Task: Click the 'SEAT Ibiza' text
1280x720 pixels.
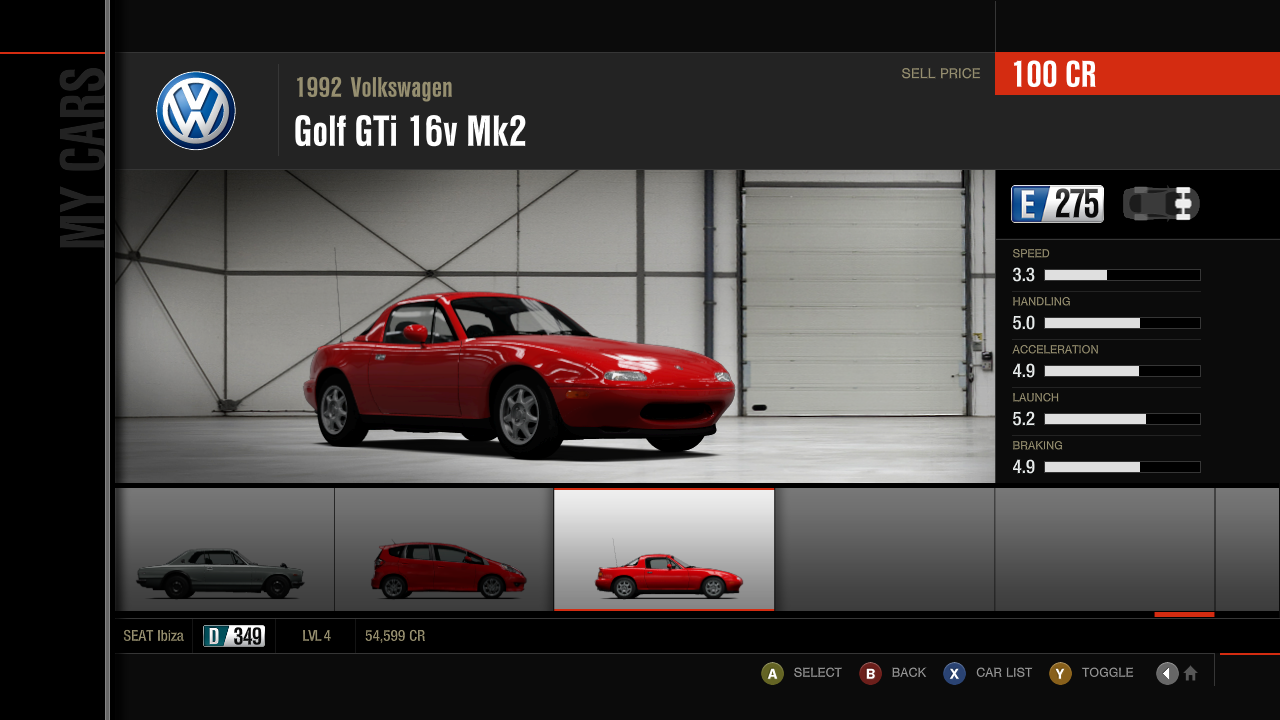Action: click(x=153, y=636)
